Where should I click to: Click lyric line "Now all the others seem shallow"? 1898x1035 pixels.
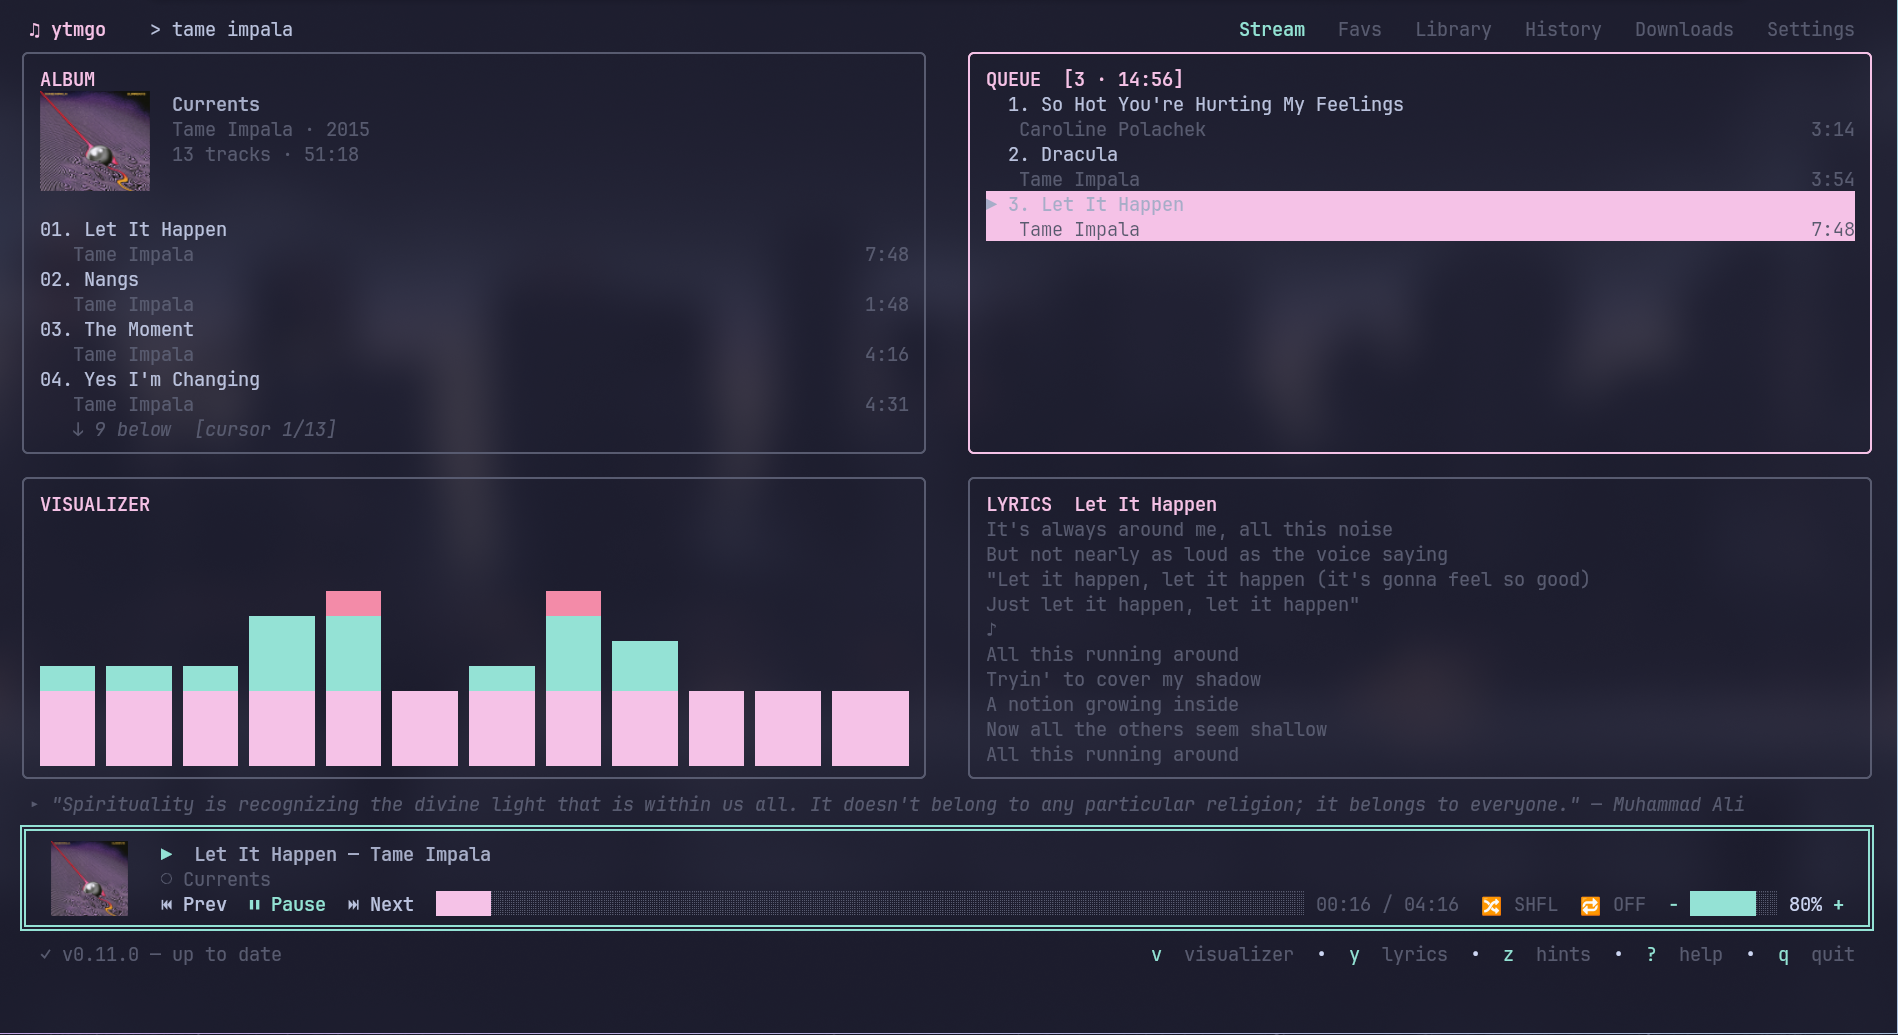[1156, 730]
